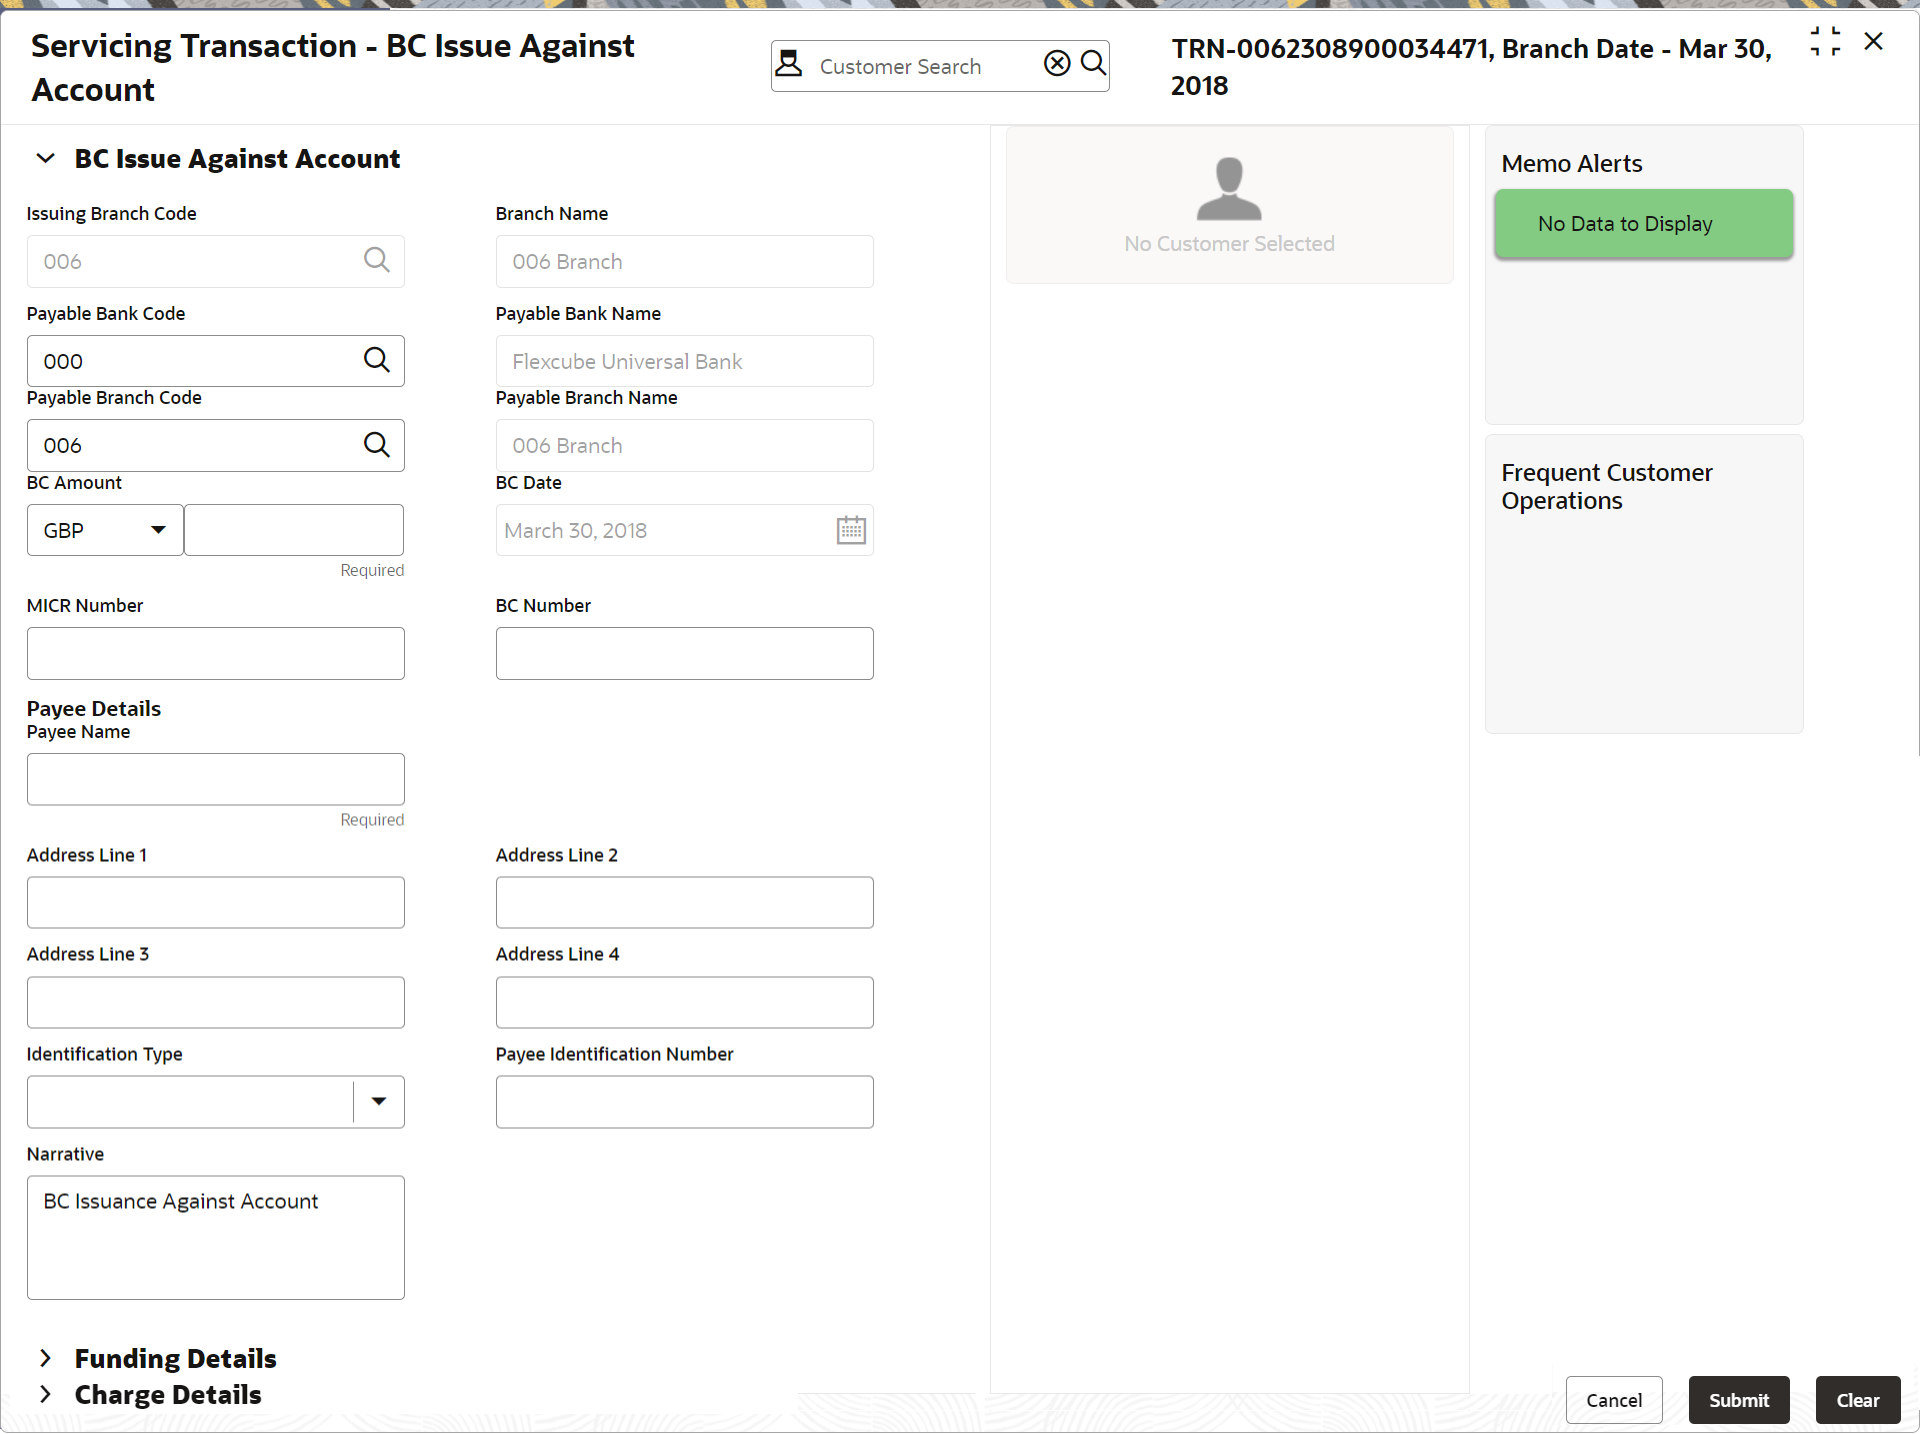Click Payable Branch Code search icon
Image resolution: width=1920 pixels, height=1434 pixels.
click(x=376, y=445)
